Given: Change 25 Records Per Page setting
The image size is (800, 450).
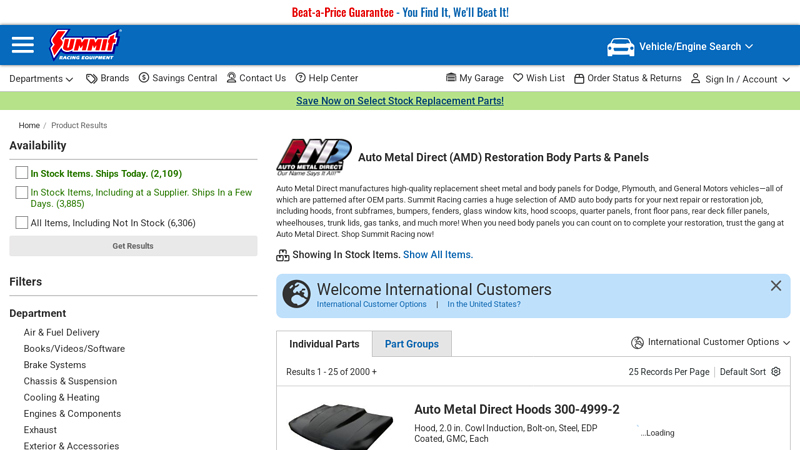Looking at the screenshot, I should (668, 372).
